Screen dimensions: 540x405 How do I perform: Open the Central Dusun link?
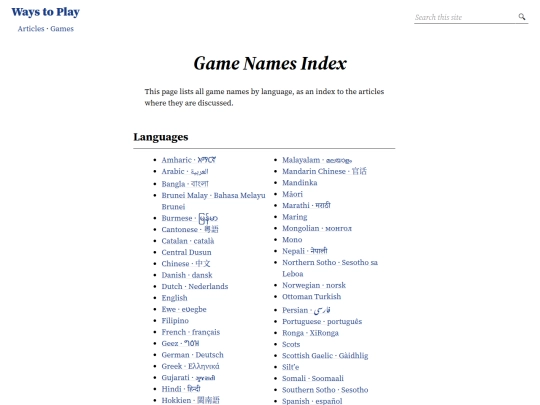click(186, 252)
